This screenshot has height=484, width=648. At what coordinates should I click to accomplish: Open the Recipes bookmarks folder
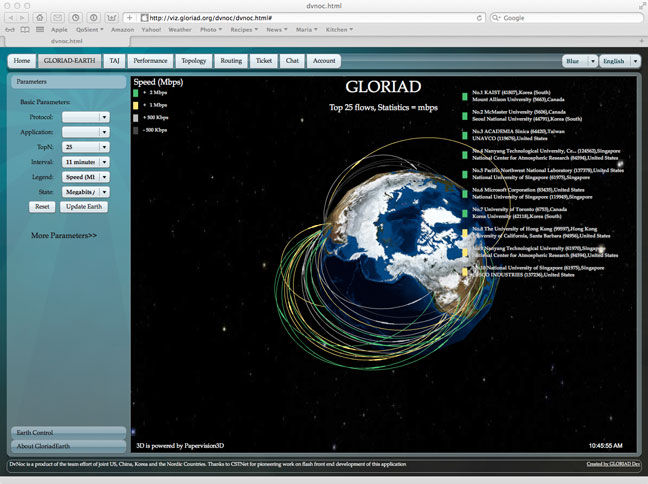244,30
